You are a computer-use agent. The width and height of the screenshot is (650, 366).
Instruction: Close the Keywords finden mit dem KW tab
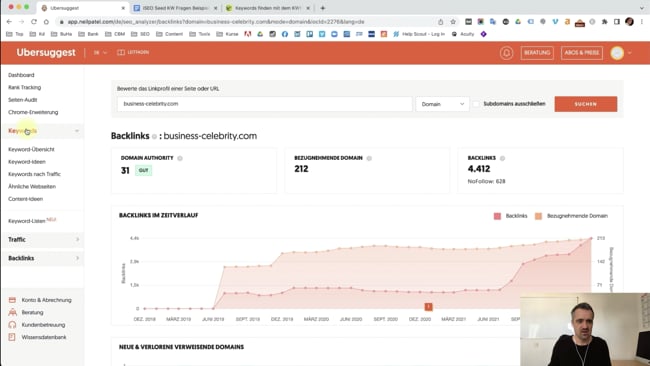[x=308, y=8]
